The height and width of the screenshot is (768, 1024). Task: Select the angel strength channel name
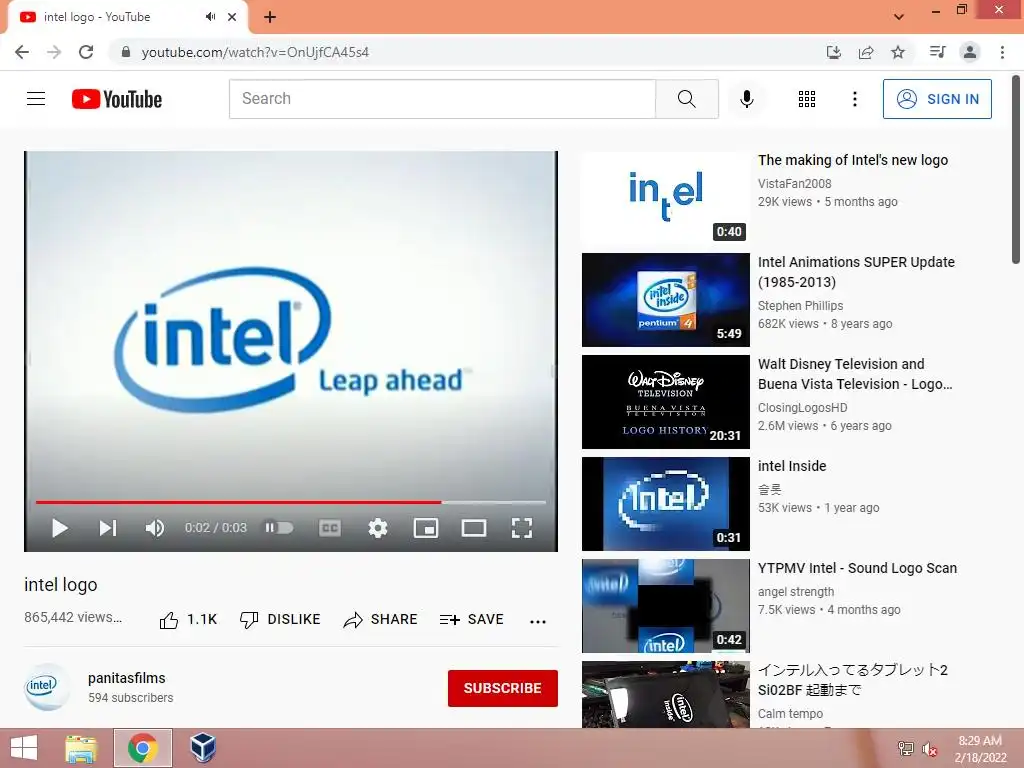click(x=796, y=592)
